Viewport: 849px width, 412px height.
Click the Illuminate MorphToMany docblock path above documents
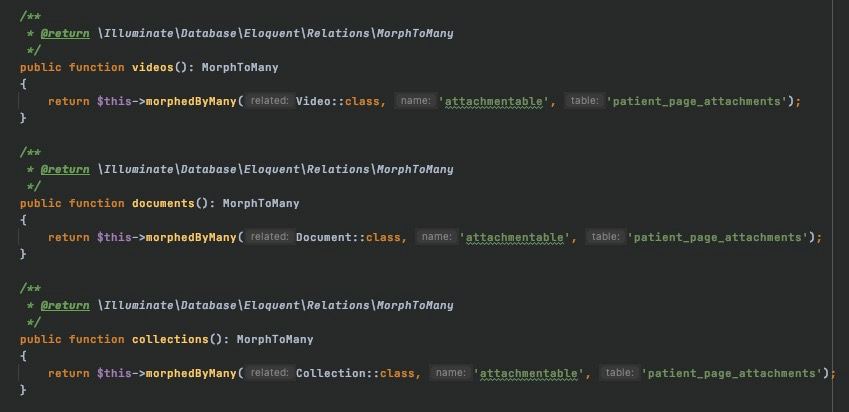[276, 169]
